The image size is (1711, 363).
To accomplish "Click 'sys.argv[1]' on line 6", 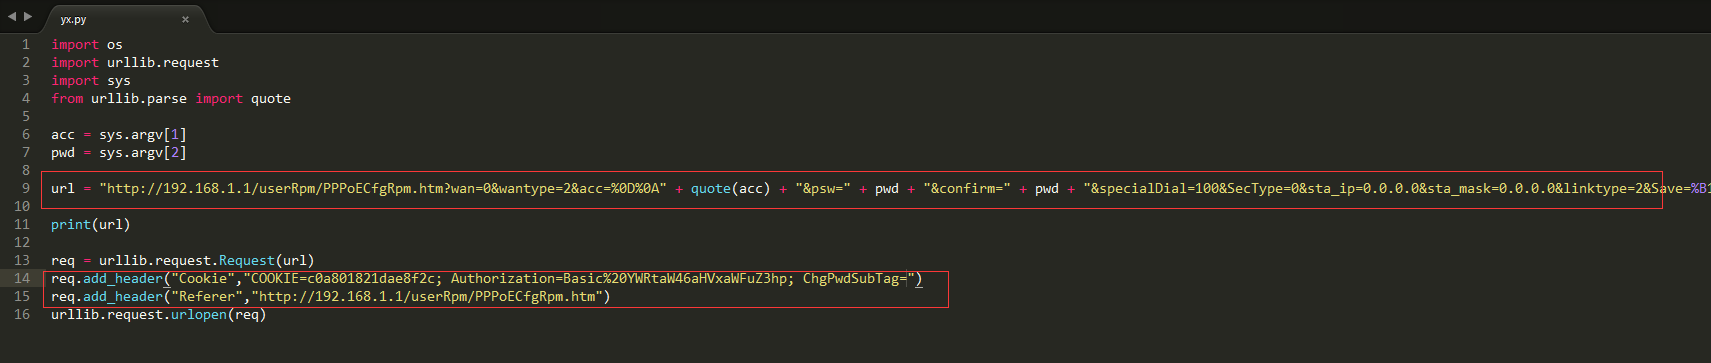I will (x=143, y=134).
